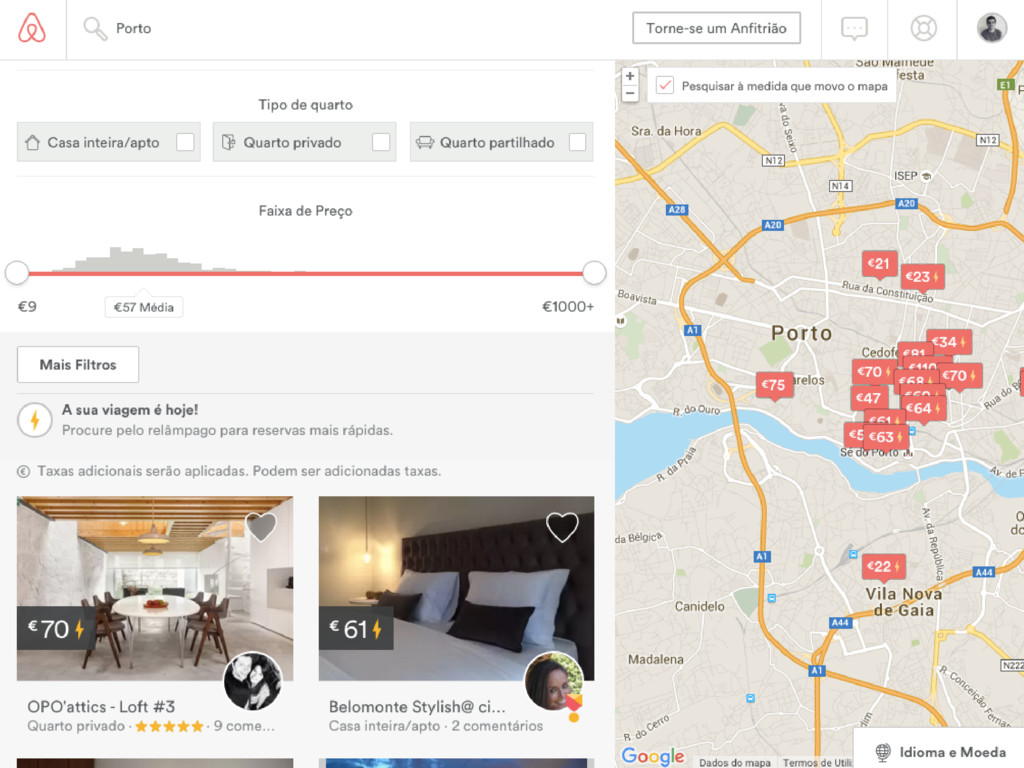
Task: Click Torne-se um Anfitrião button
Action: pyautogui.click(x=716, y=28)
